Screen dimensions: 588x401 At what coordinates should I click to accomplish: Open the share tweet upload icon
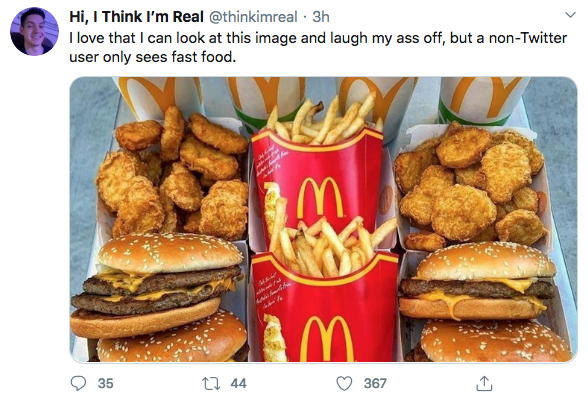point(484,383)
